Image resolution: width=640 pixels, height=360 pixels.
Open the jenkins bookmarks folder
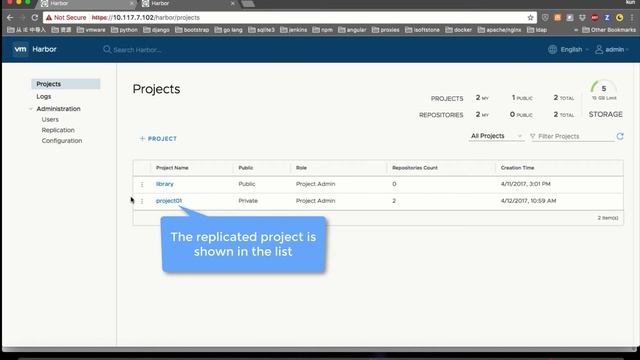pyautogui.click(x=294, y=30)
